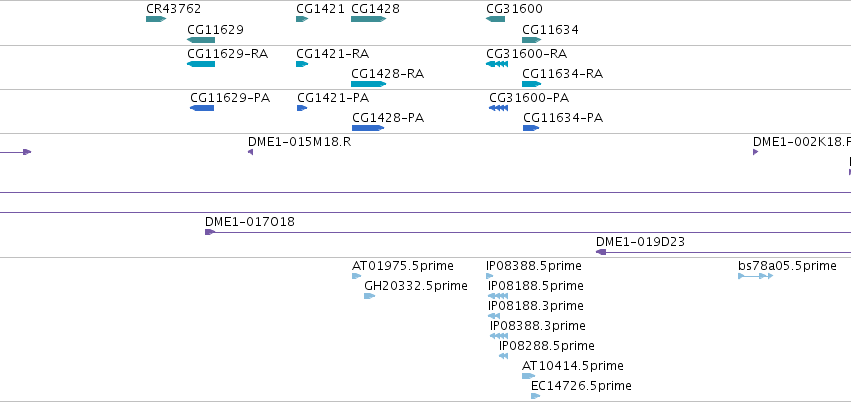Click the CG11634-RA transcript arrow
The height and width of the screenshot is (402, 851).
[x=531, y=84]
